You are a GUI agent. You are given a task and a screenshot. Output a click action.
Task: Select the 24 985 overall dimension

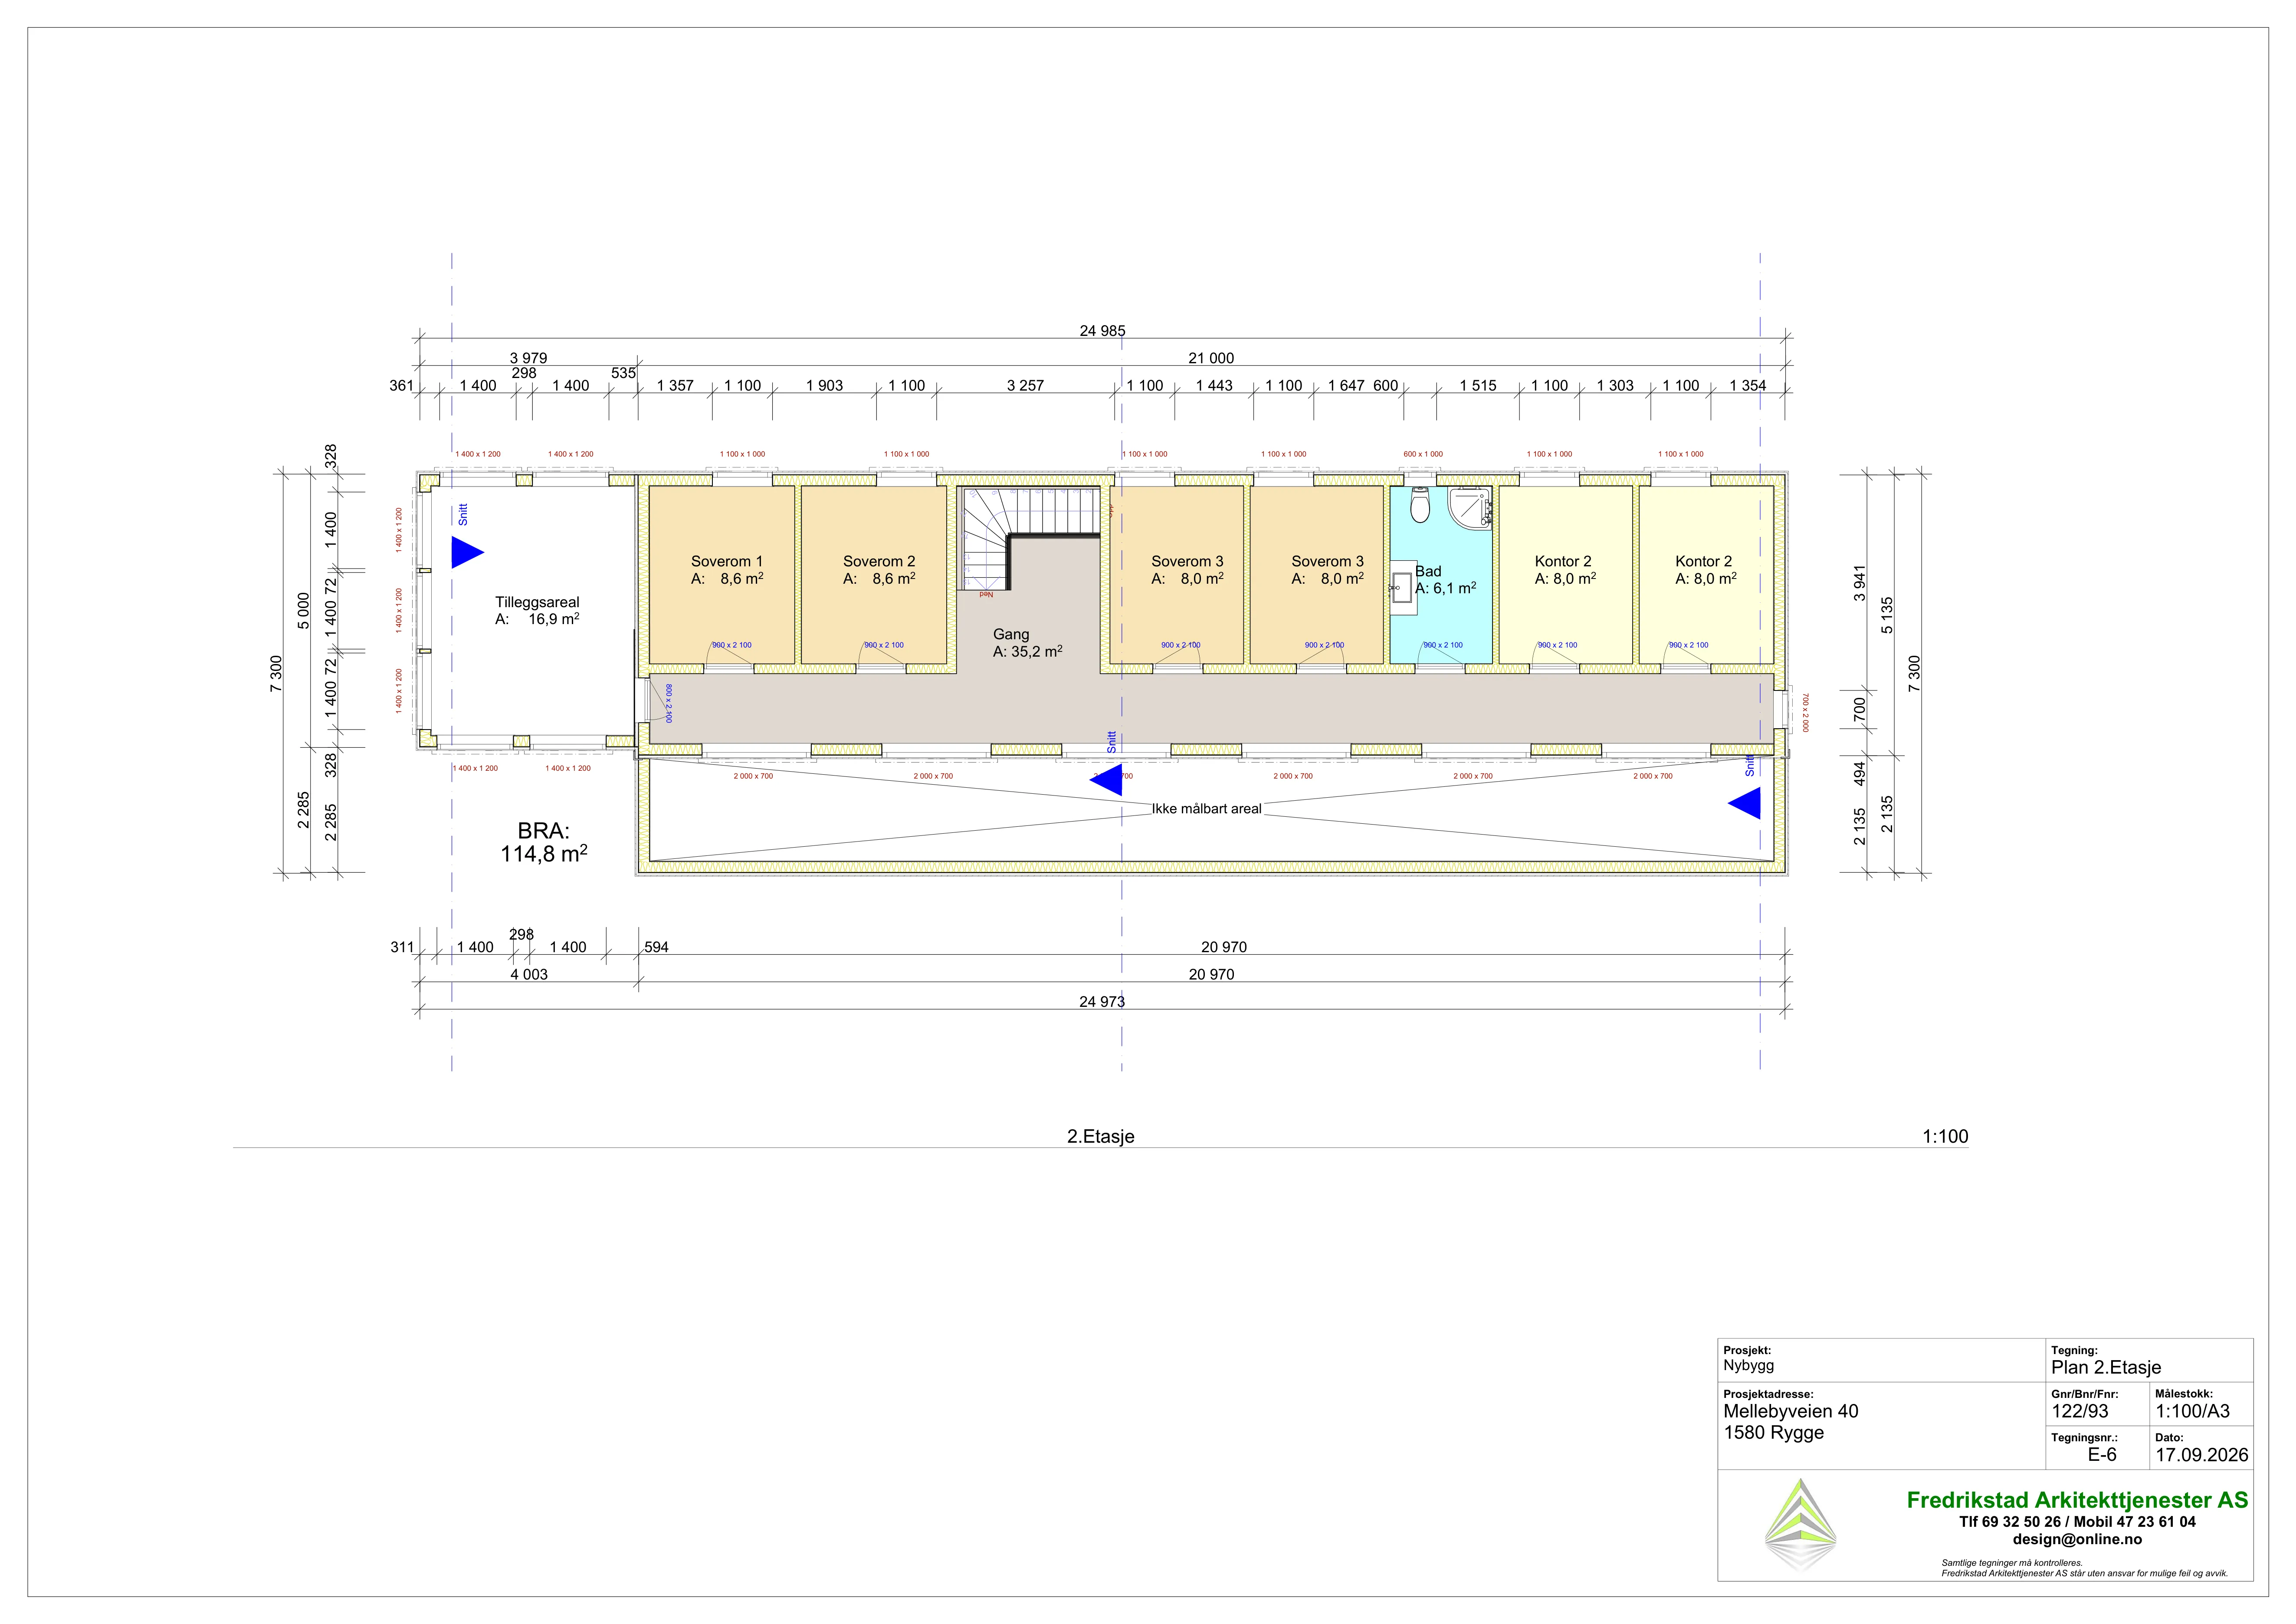[x=1102, y=331]
